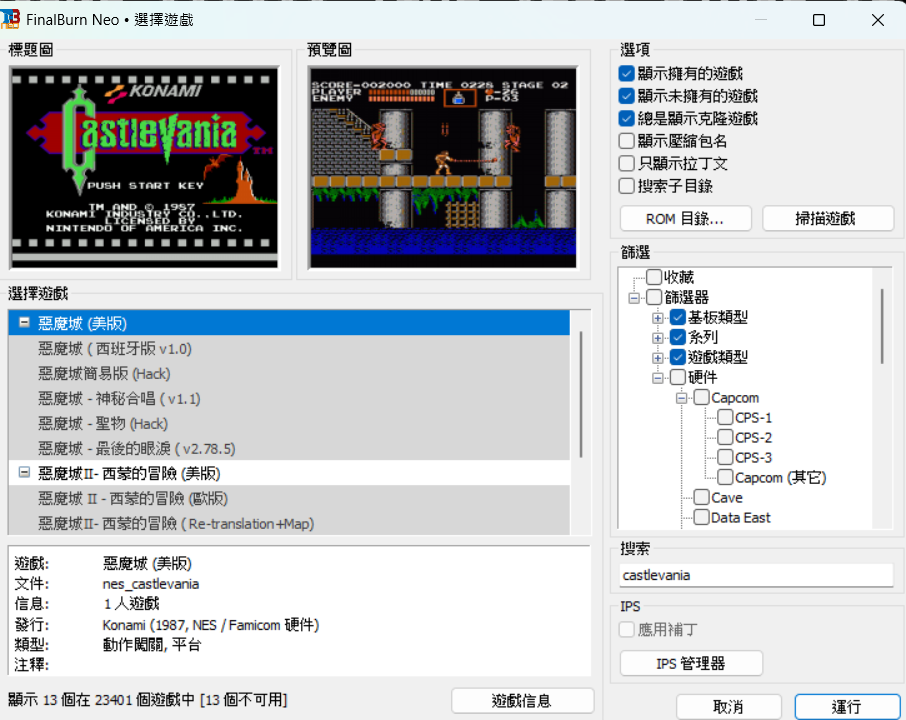Click 取消 to cancel
The image size is (906, 720).
pos(728,707)
